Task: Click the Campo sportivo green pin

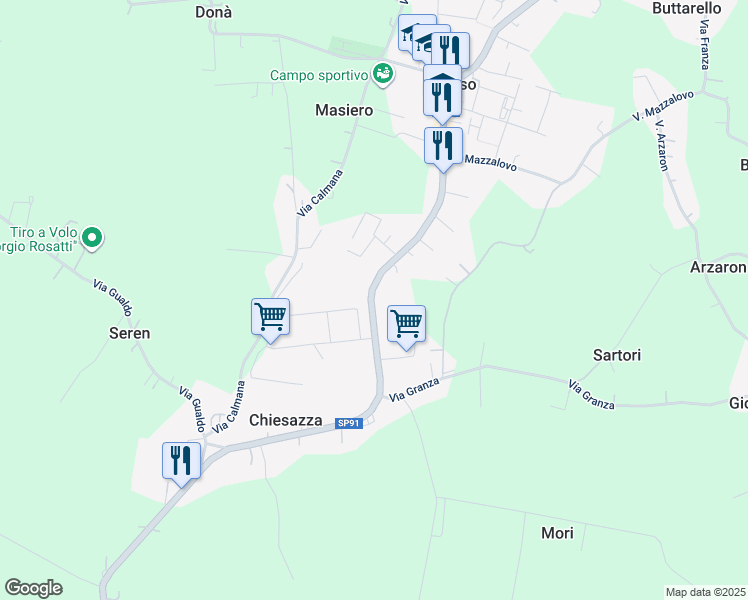Action: point(383,75)
